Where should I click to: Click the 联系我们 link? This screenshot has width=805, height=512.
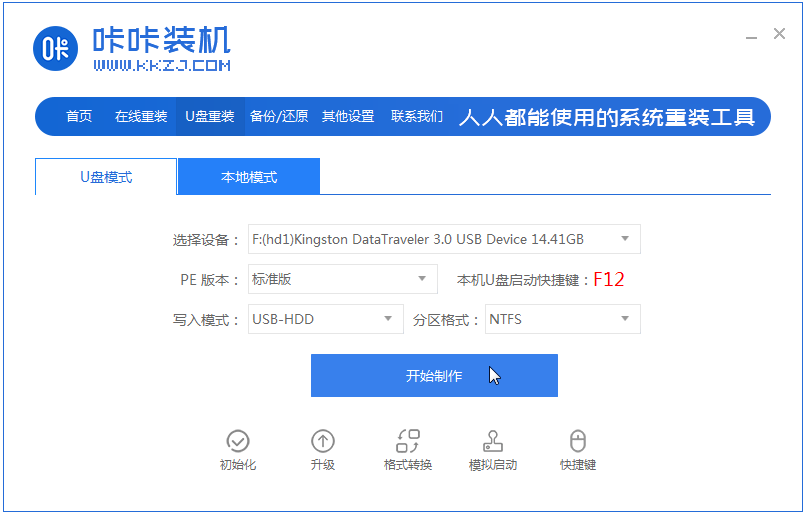pyautogui.click(x=417, y=116)
